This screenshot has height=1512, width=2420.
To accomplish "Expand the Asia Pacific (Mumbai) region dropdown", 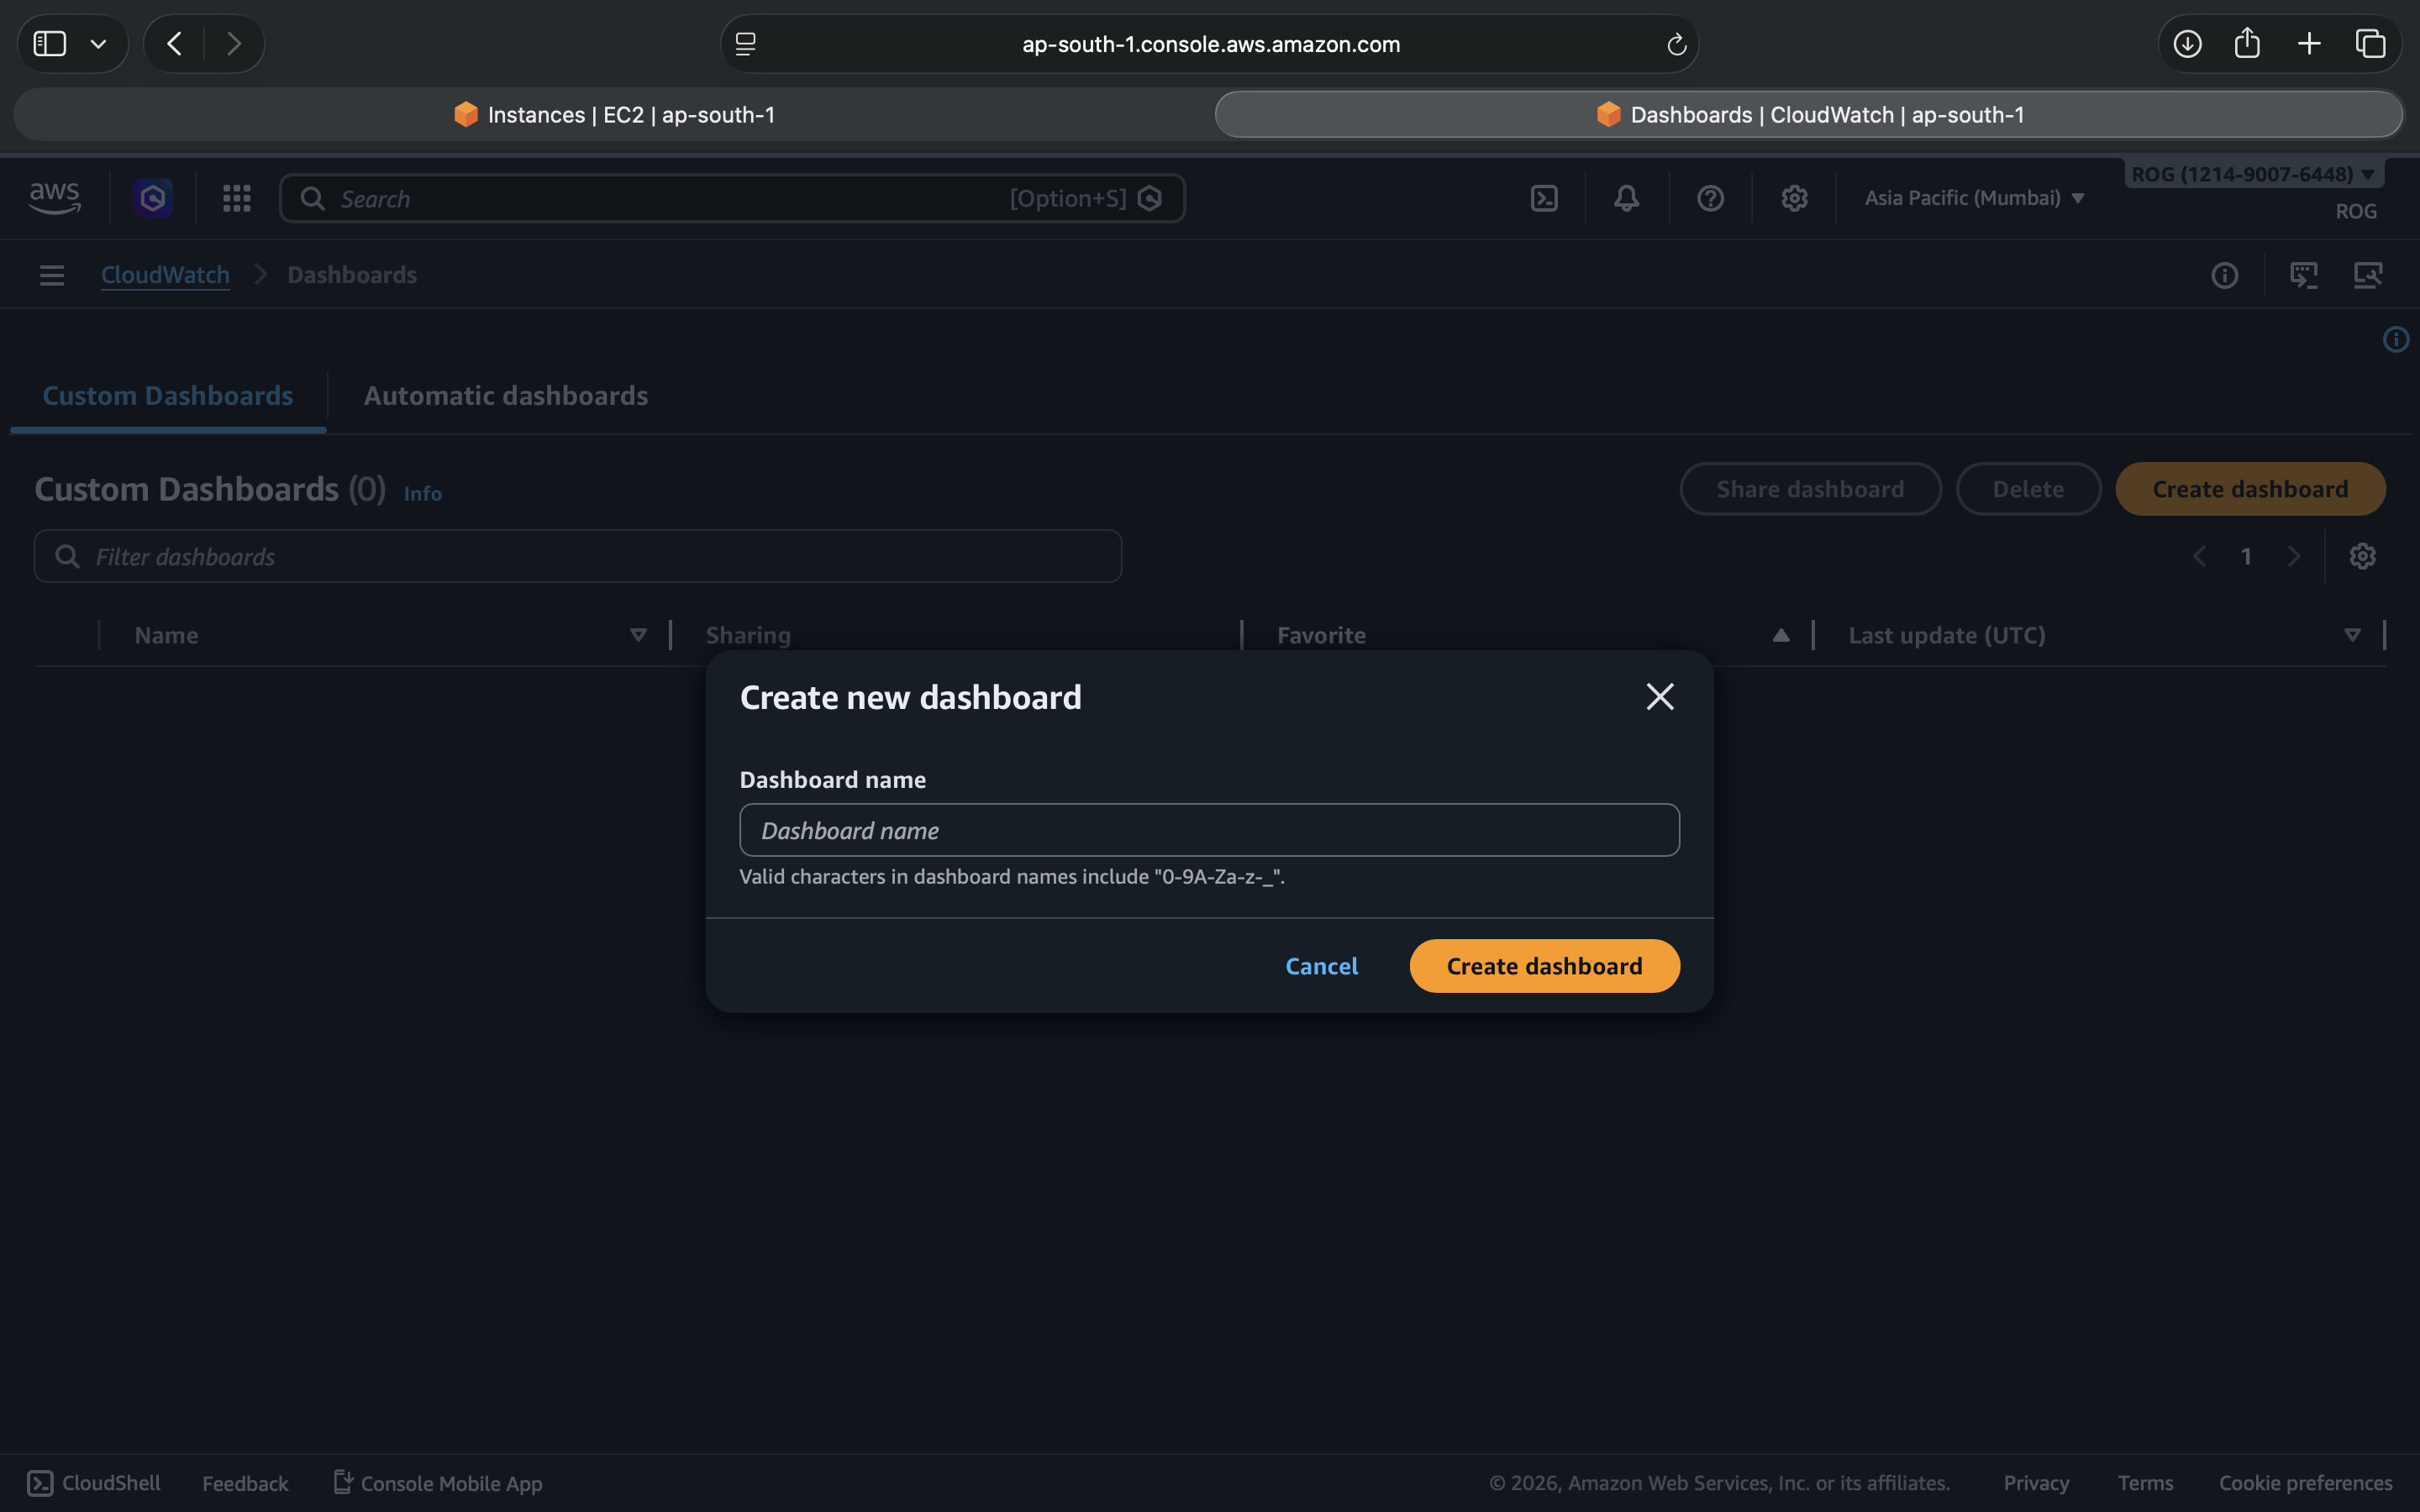I will [x=1974, y=198].
